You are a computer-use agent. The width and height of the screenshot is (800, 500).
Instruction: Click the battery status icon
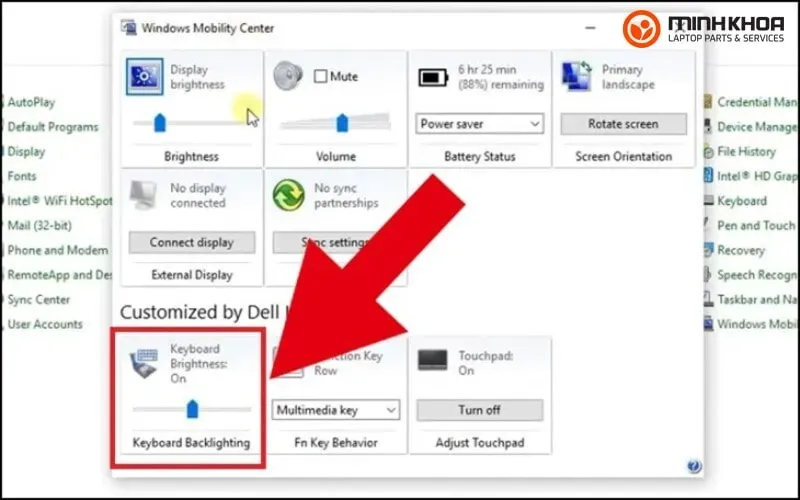(433, 77)
